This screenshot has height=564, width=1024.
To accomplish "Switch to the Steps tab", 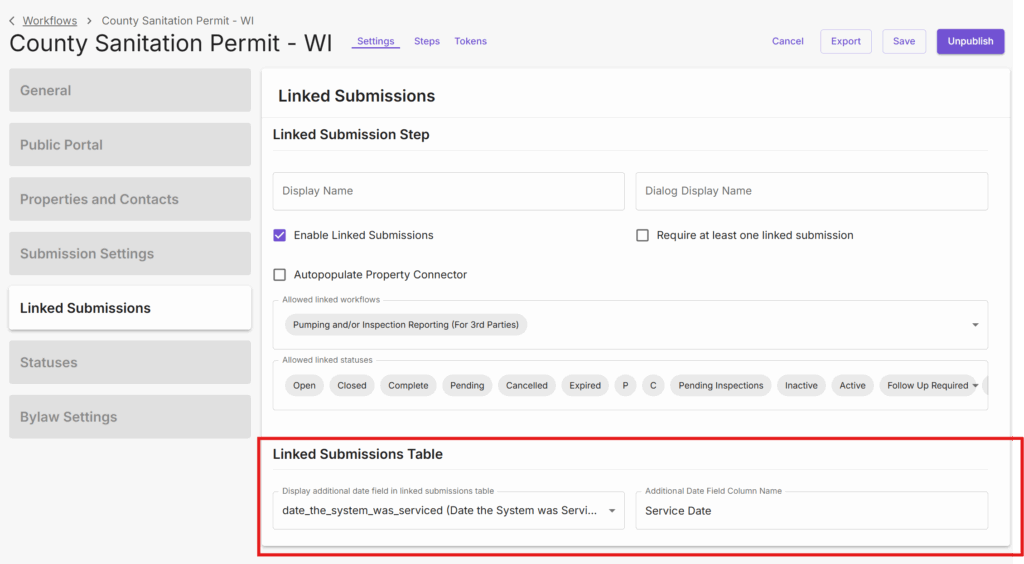I will (427, 41).
